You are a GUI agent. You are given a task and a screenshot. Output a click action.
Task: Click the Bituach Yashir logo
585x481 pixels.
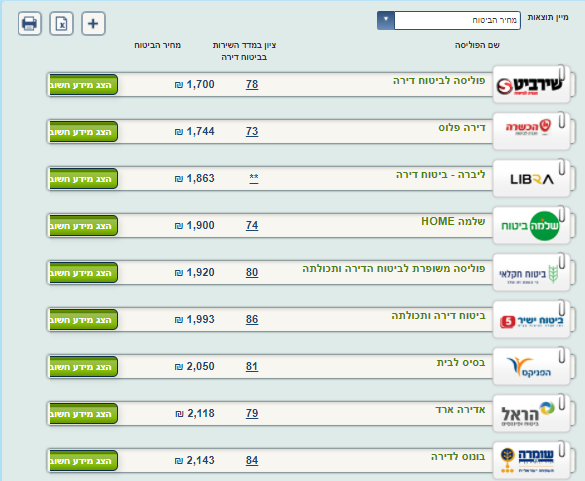[x=531, y=321]
